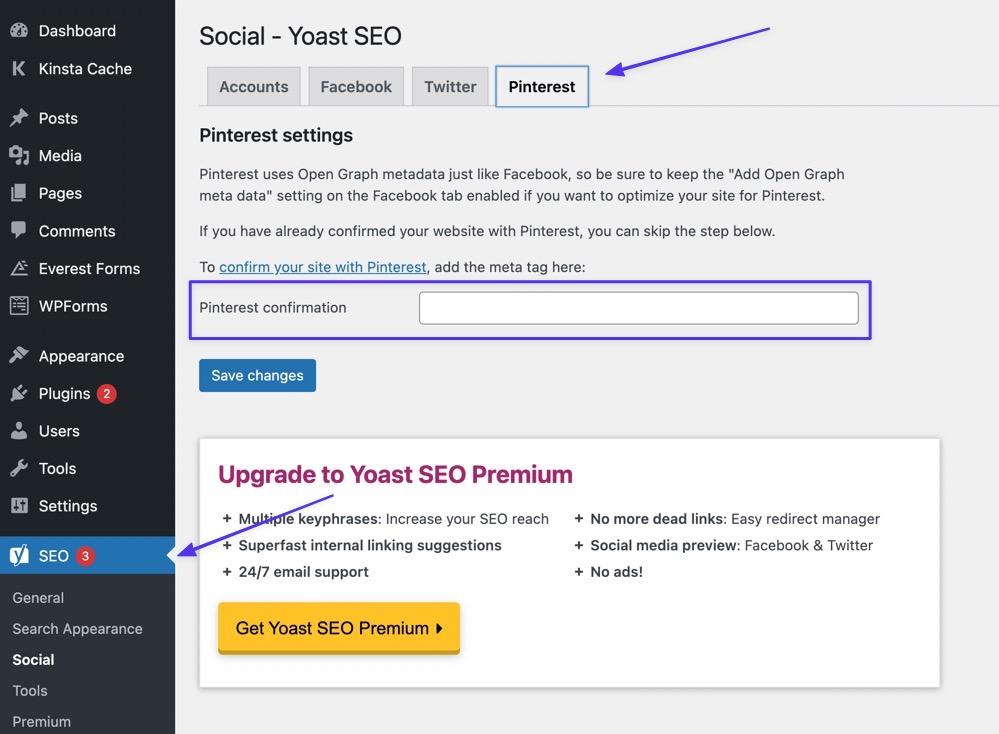The image size is (999, 734).
Task: Open Pages via its sidebar icon
Action: (20, 192)
